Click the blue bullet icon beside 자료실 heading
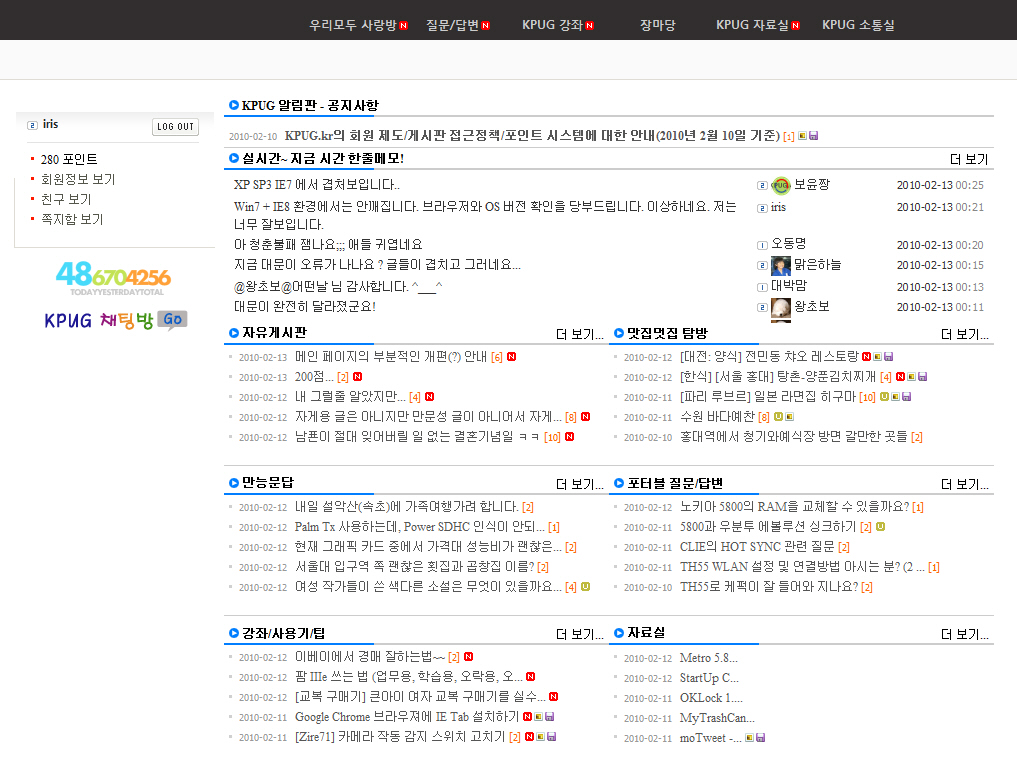Screen dimensions: 1017x759 click(x=619, y=632)
